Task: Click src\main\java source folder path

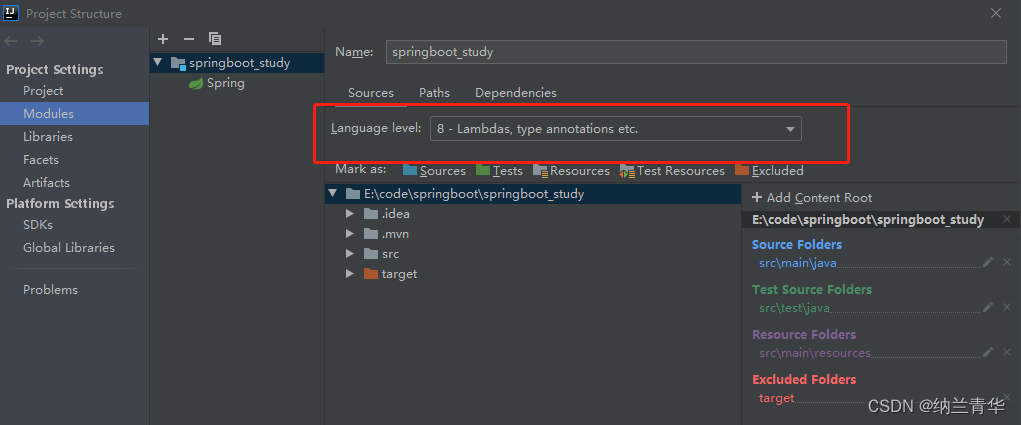Action: [798, 263]
